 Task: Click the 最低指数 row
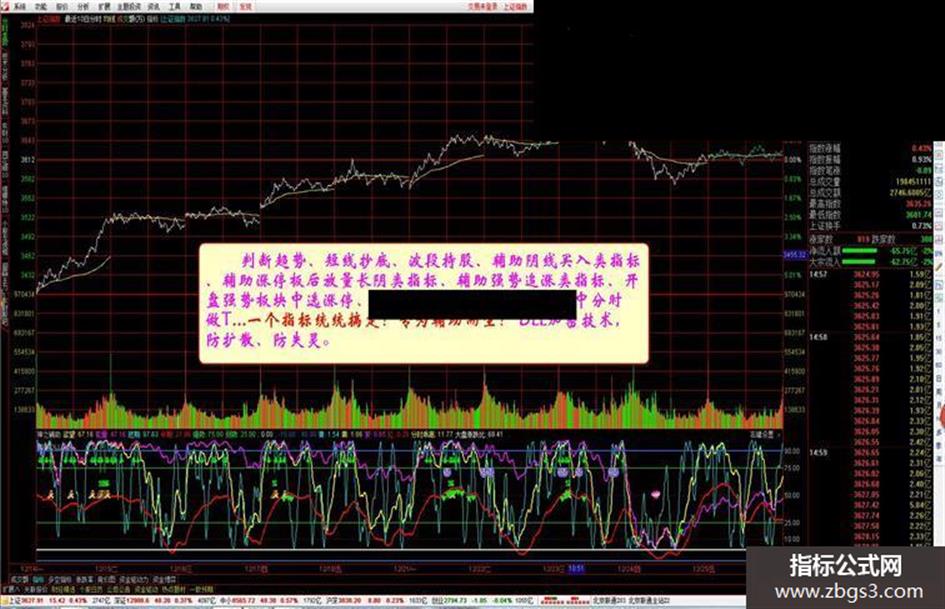point(870,215)
